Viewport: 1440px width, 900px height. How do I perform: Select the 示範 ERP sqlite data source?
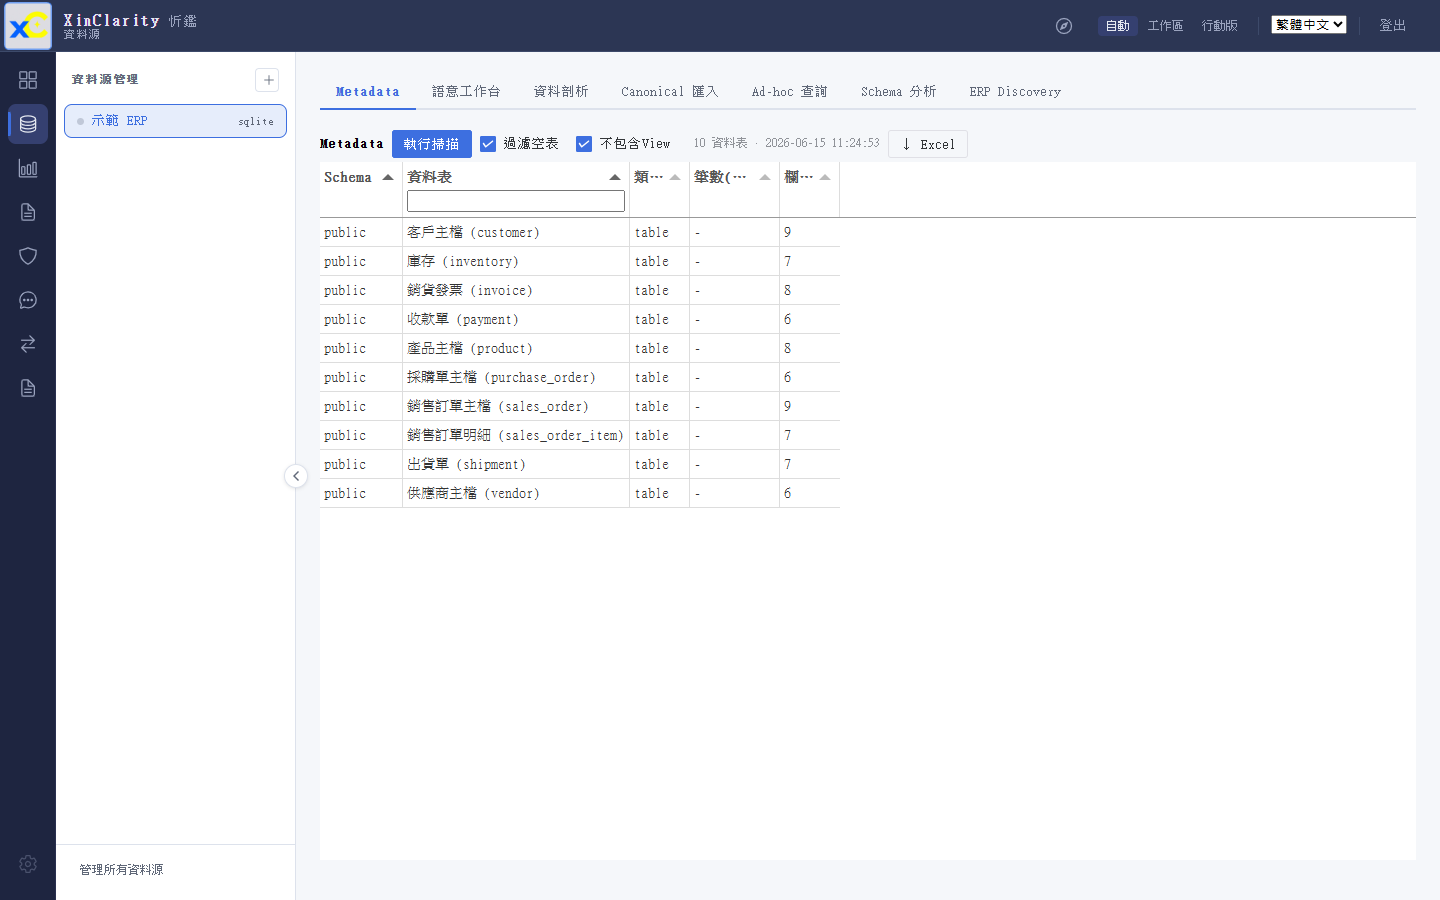tap(175, 121)
